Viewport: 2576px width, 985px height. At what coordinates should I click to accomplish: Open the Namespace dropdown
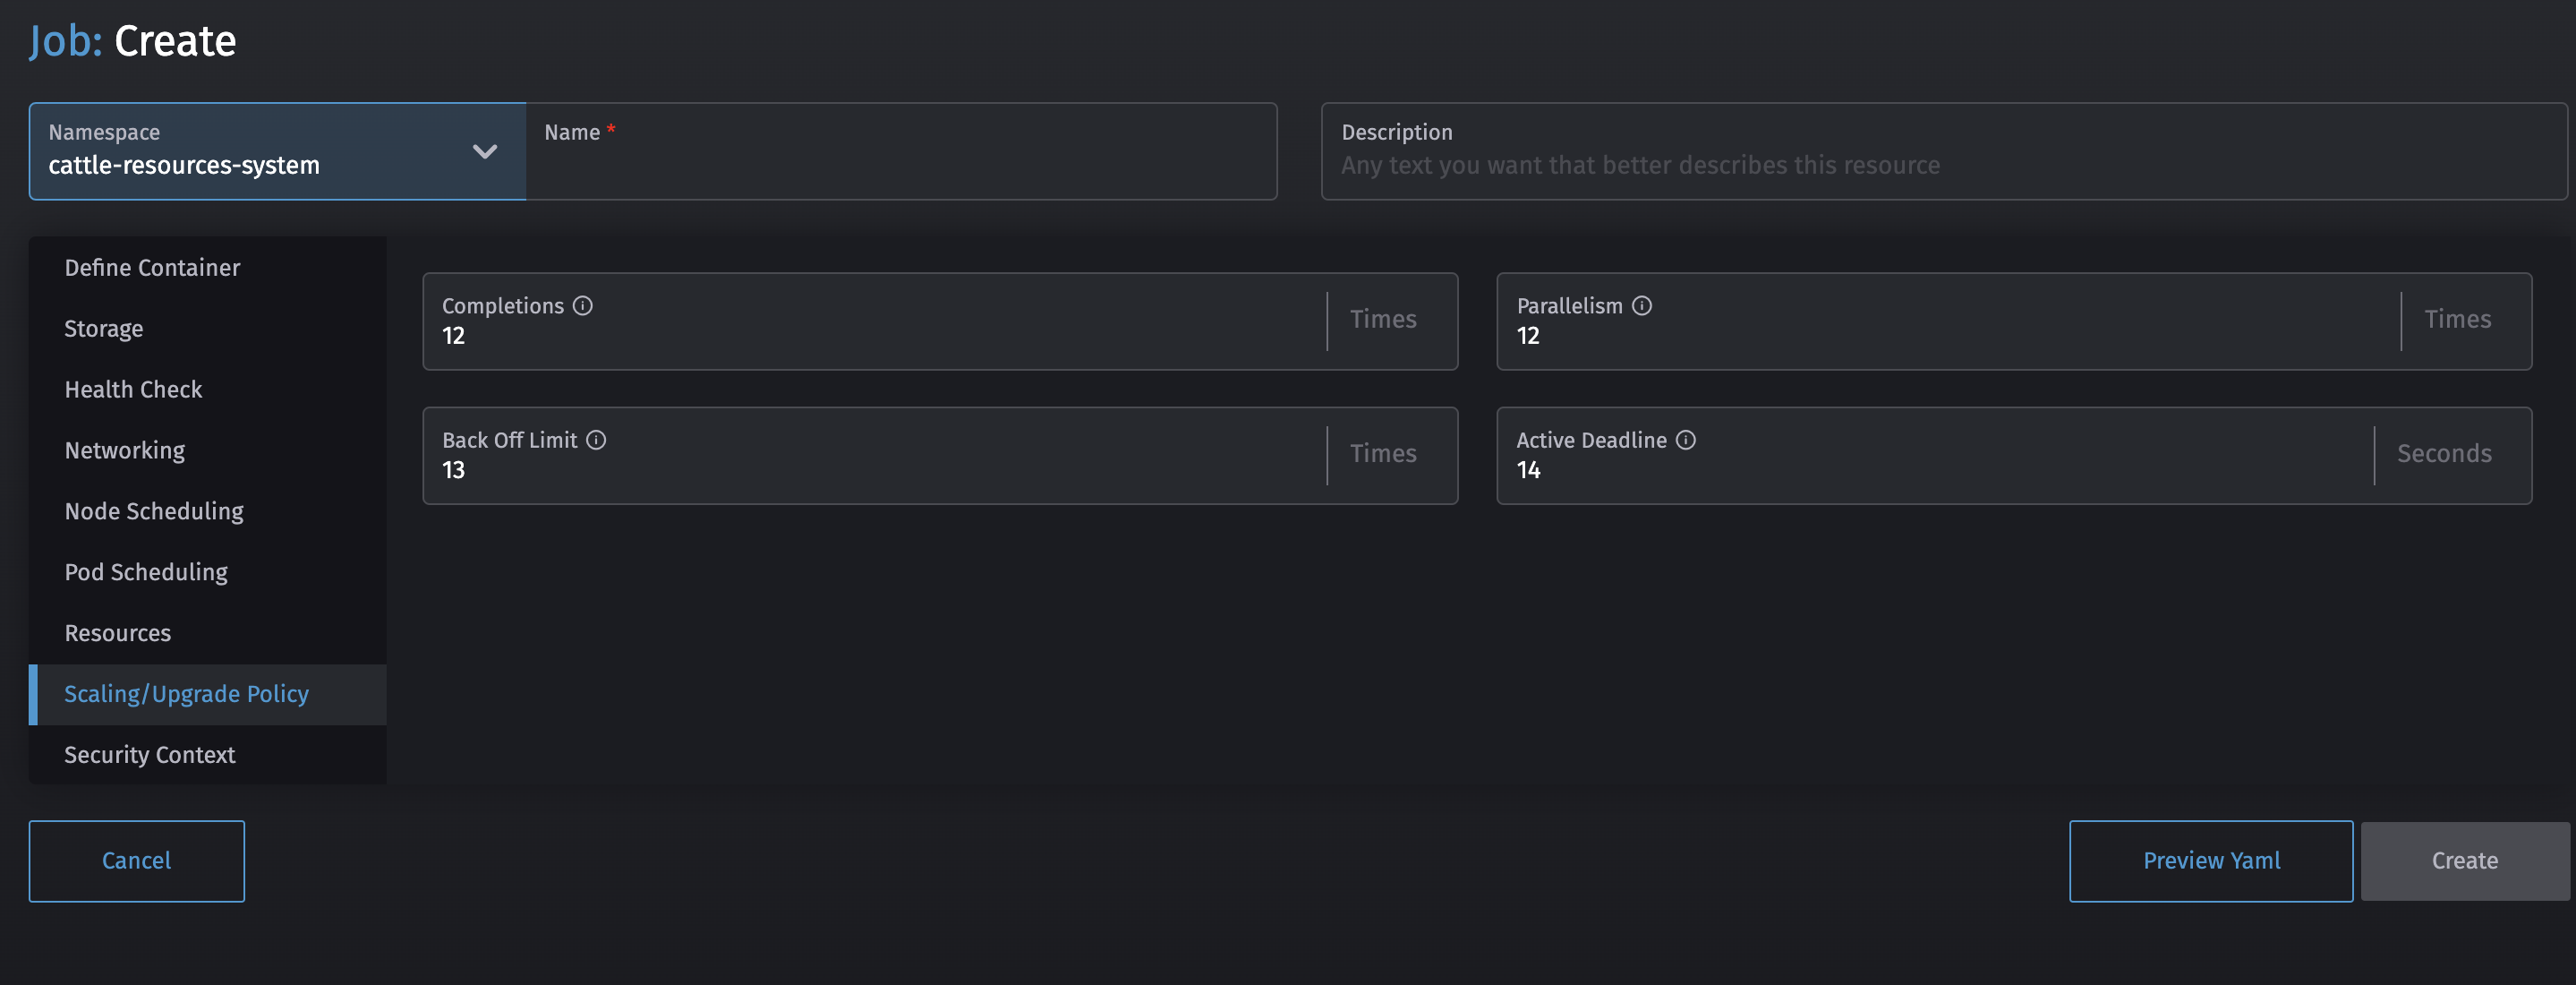[277, 151]
